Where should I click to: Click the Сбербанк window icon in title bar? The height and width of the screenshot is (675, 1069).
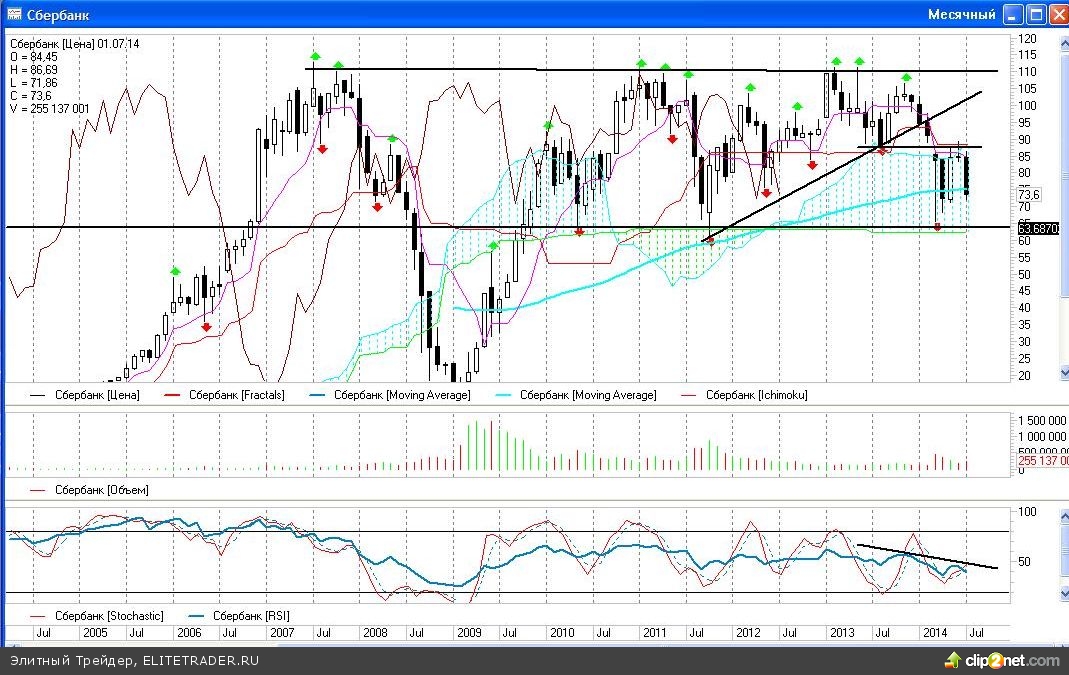pos(12,14)
